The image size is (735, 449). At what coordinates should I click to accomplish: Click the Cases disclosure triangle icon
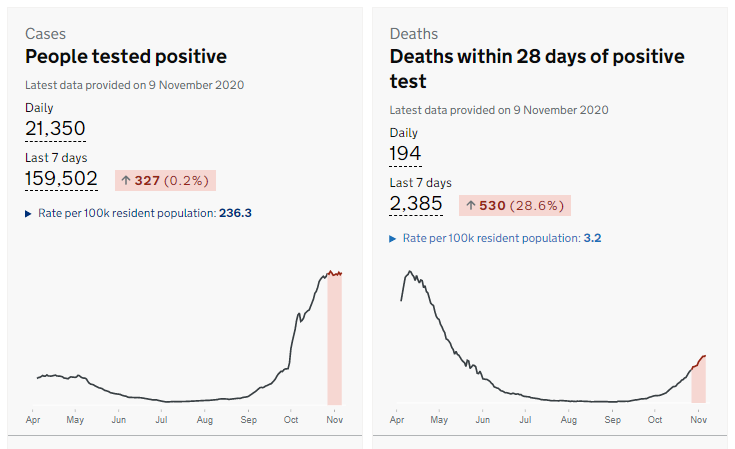(x=28, y=213)
